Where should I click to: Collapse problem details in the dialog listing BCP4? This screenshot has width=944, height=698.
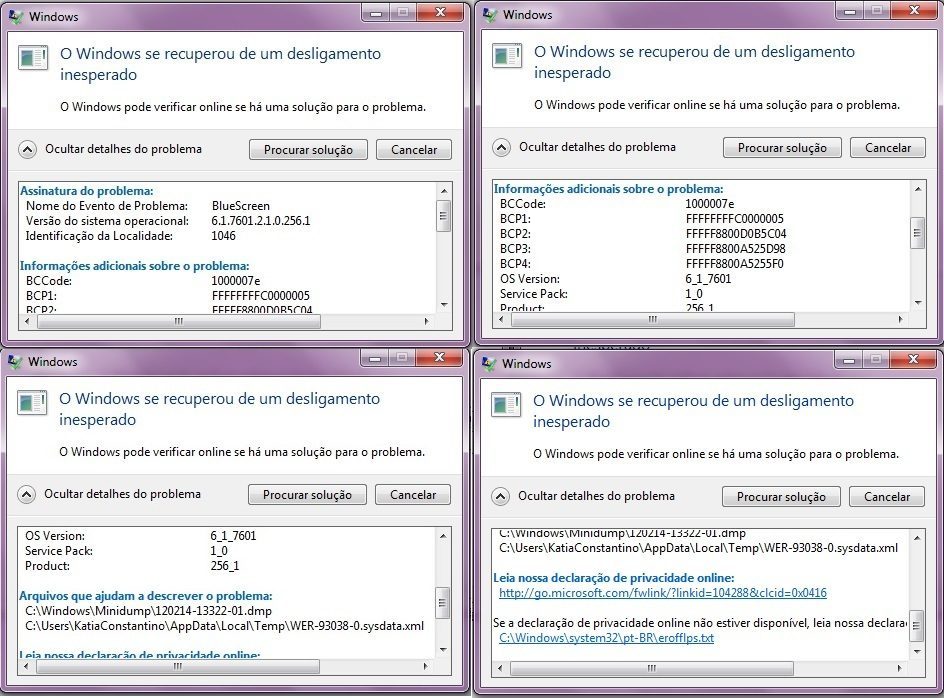[x=501, y=148]
